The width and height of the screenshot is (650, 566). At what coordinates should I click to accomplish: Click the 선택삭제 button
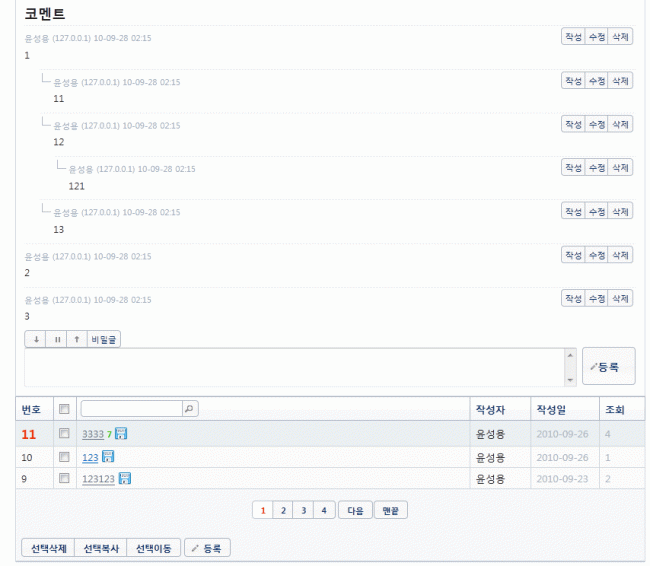point(49,548)
